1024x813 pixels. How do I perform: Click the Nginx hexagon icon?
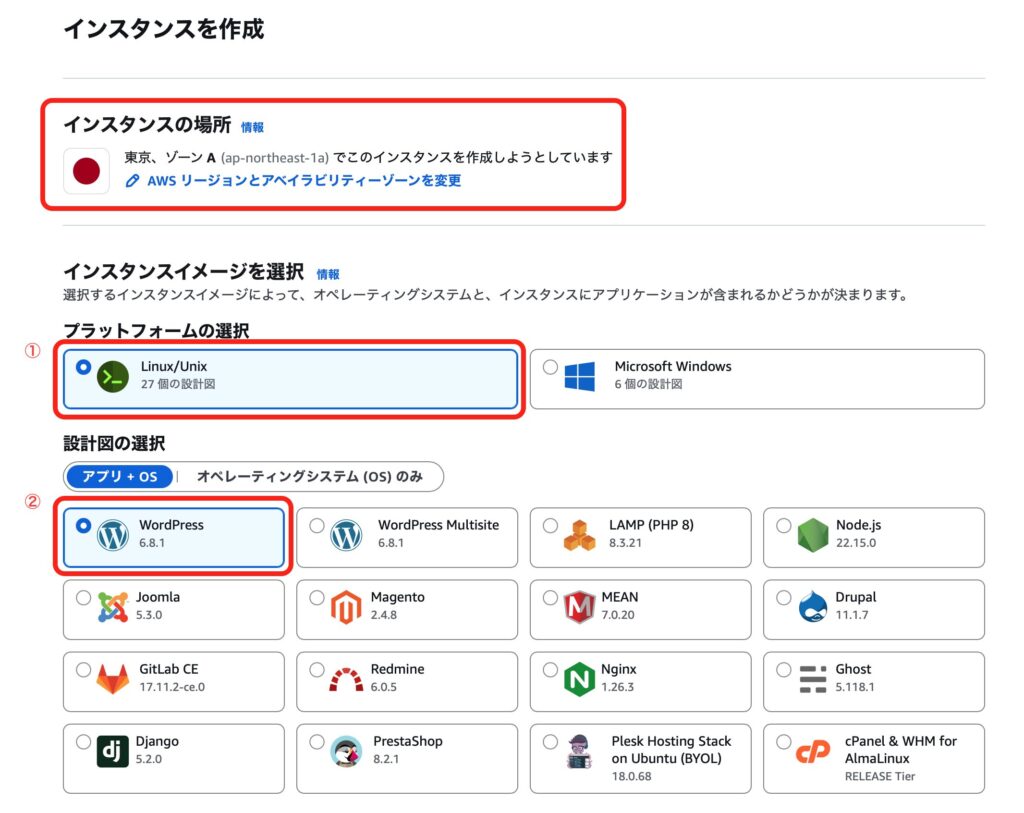coord(580,679)
